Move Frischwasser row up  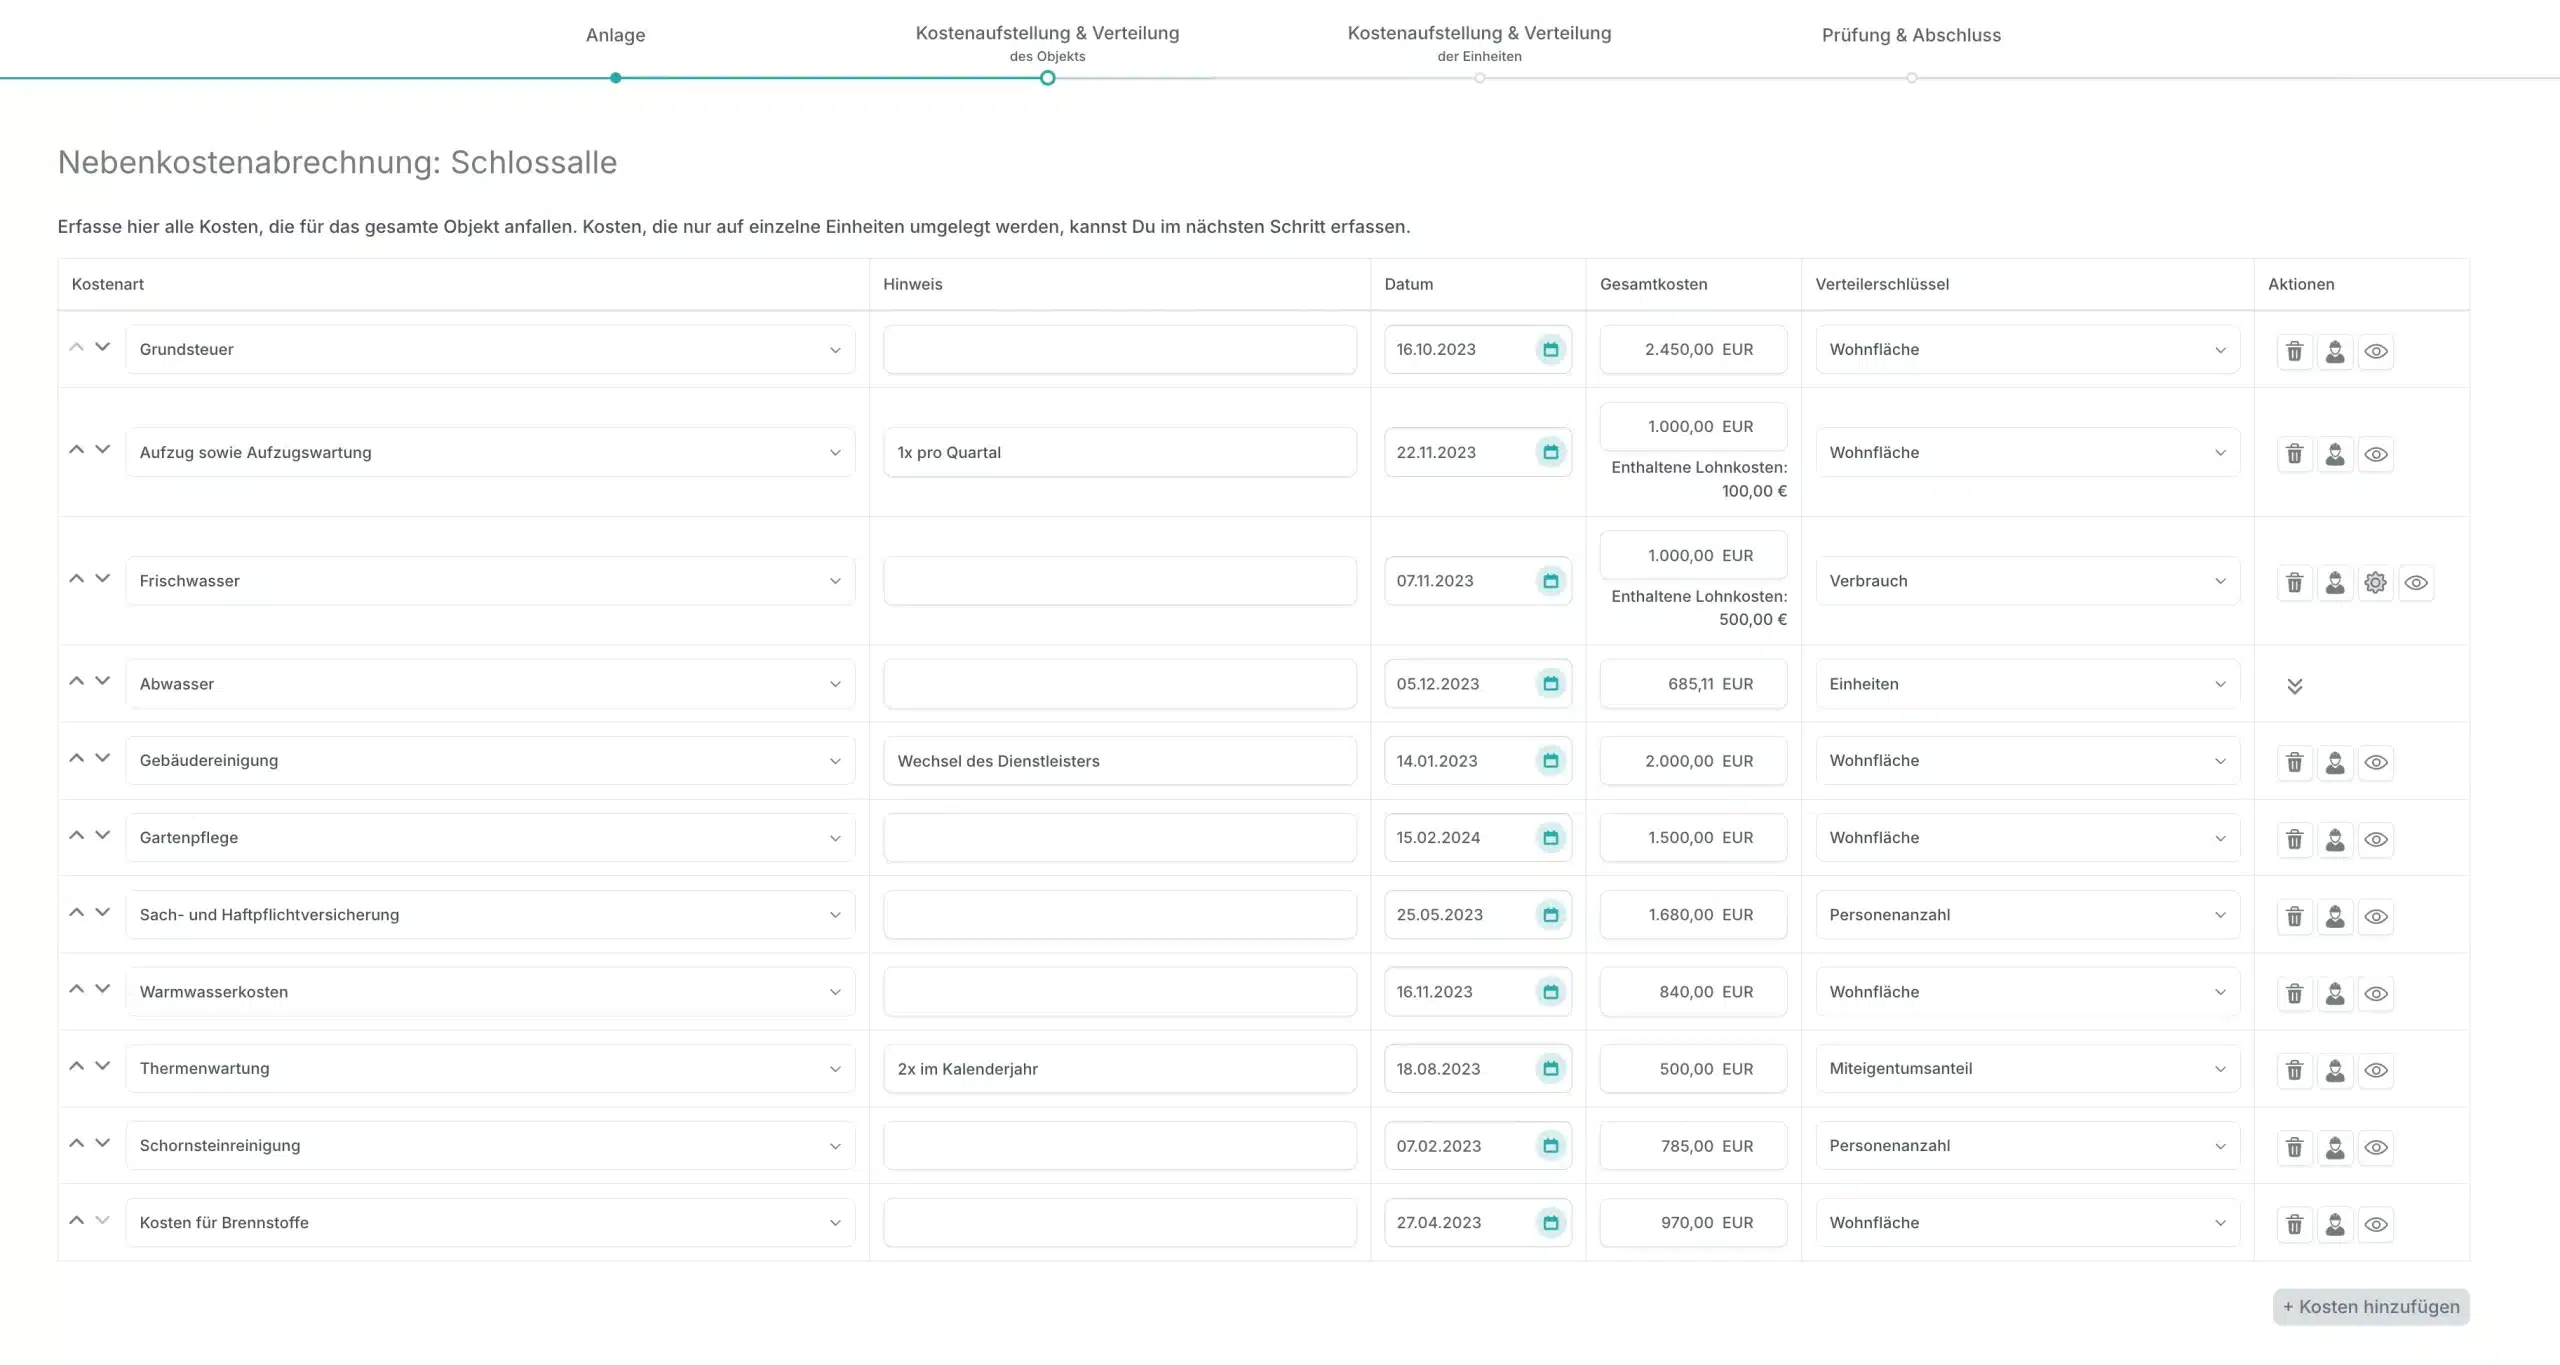(x=76, y=579)
